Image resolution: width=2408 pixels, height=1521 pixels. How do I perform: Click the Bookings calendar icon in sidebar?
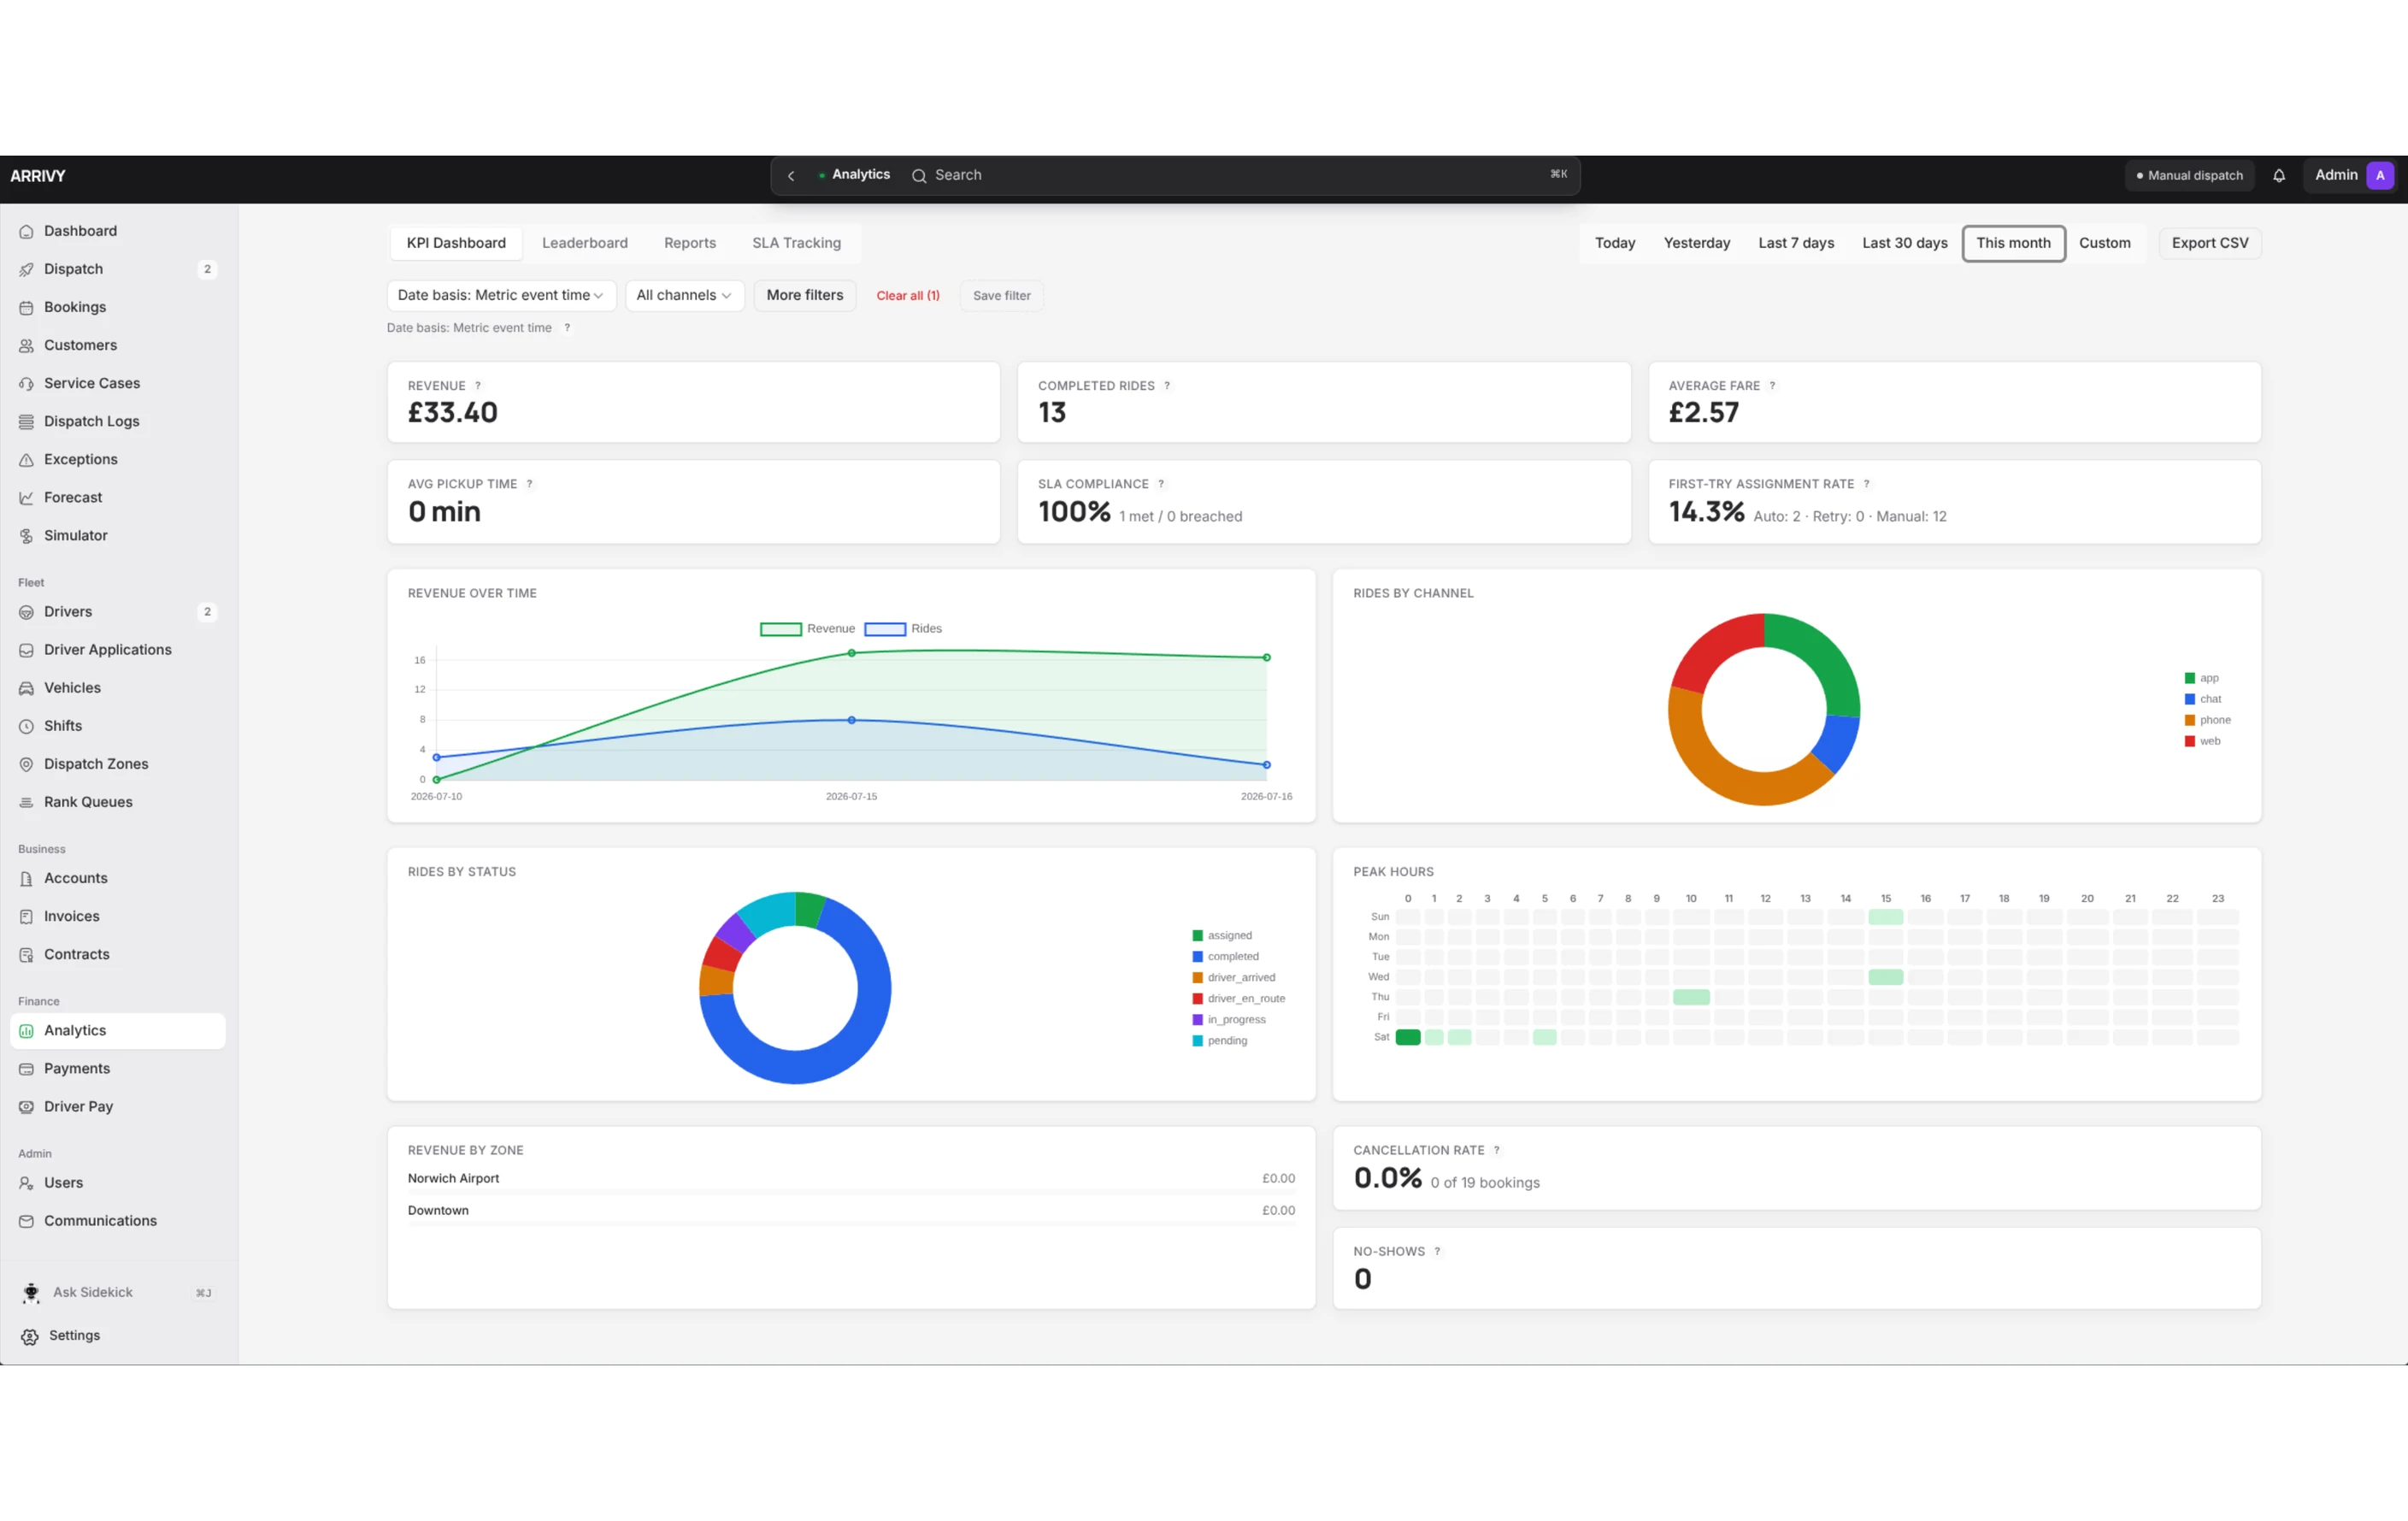[26, 307]
